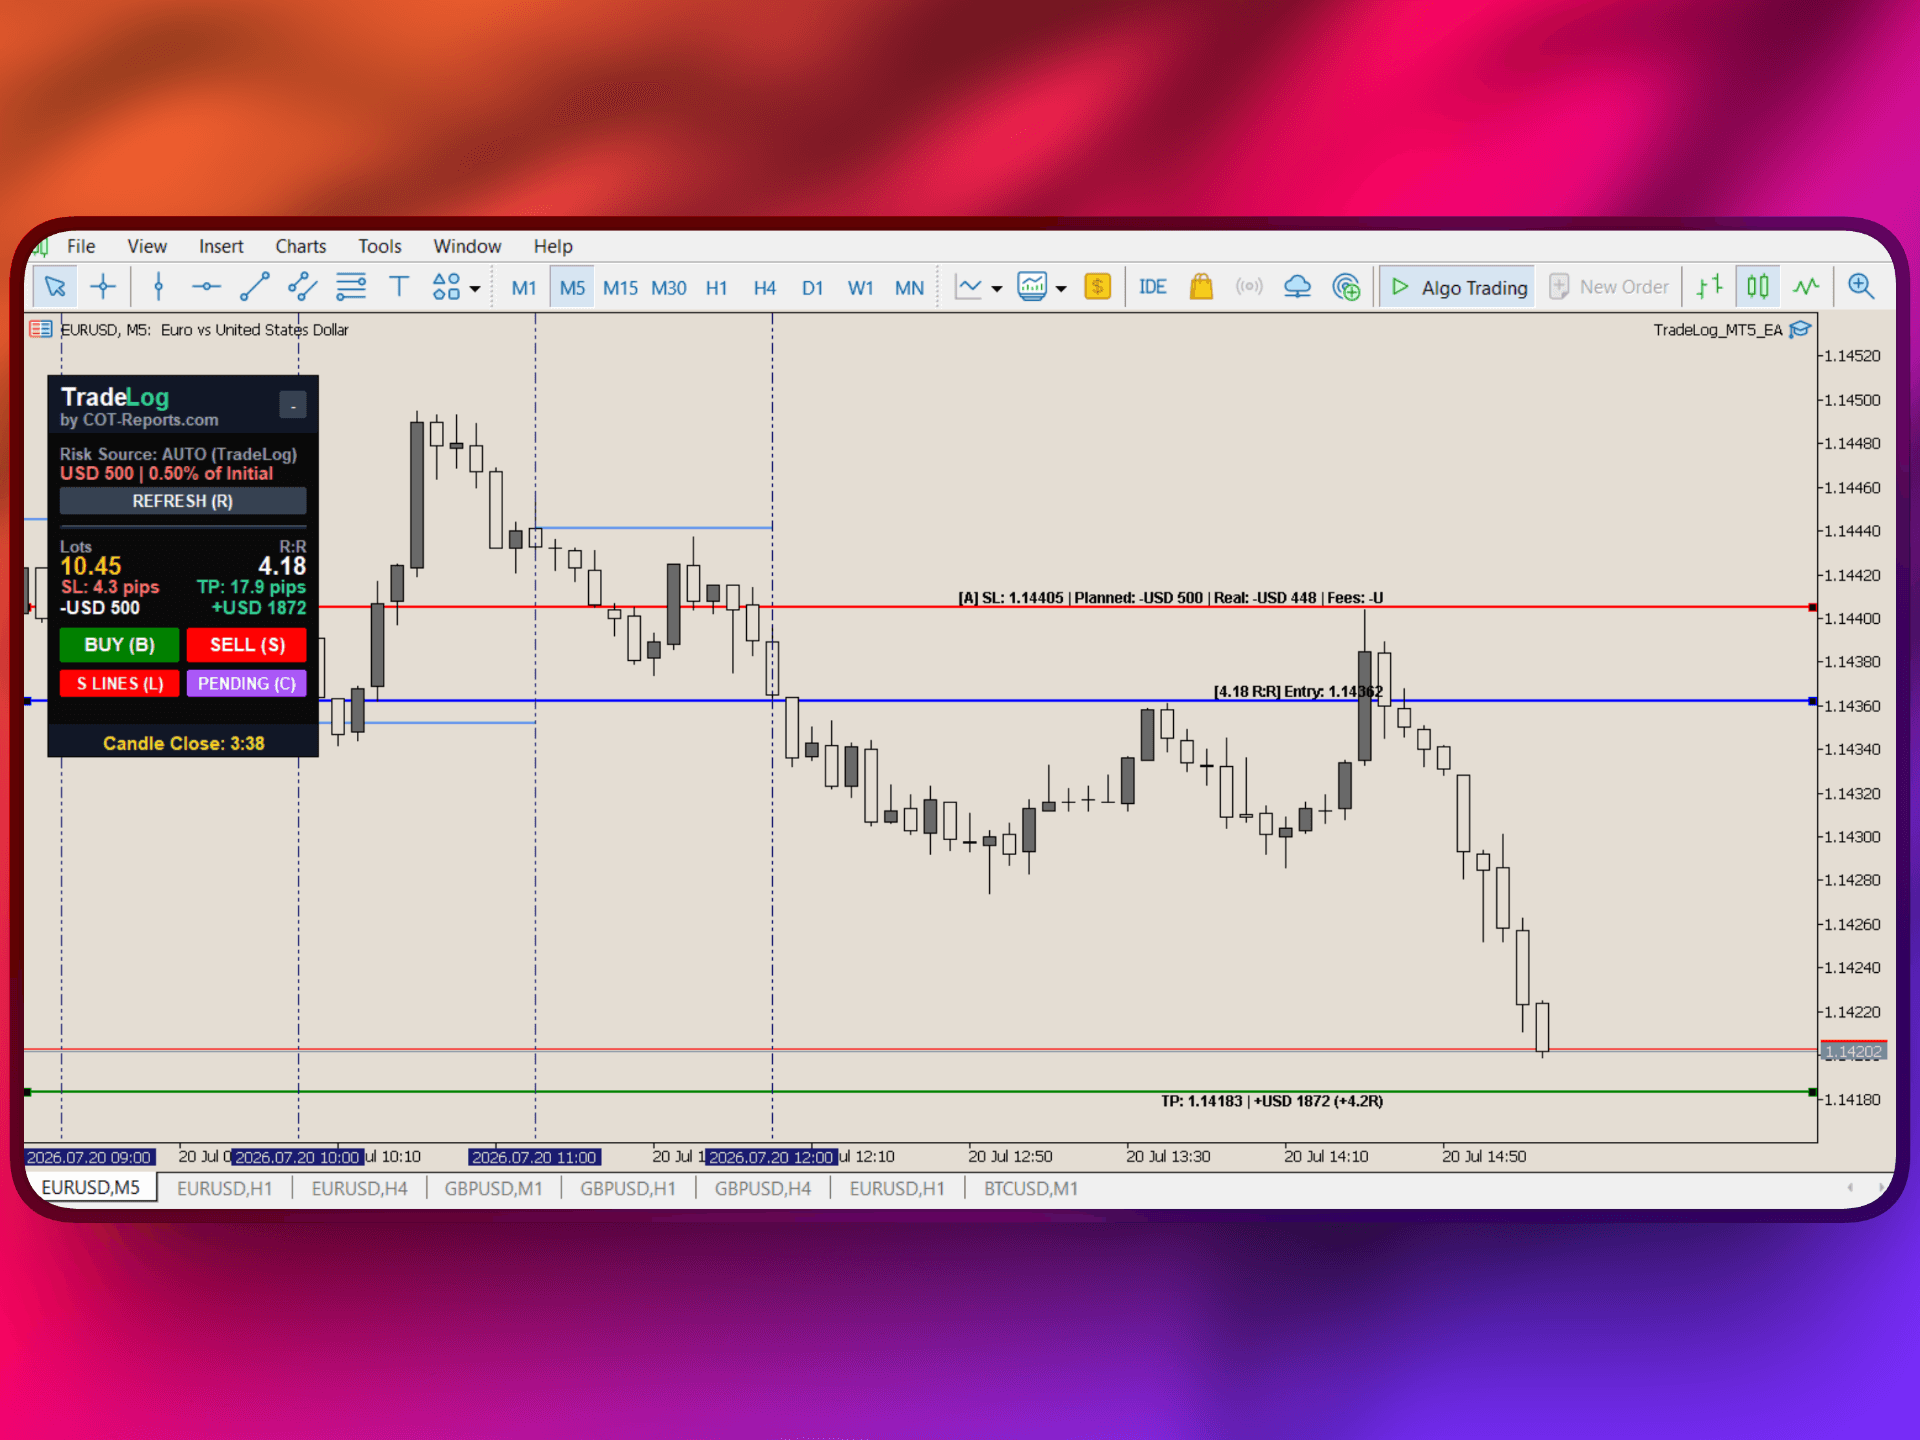The image size is (1920, 1440).
Task: Switch chart to line chart mode
Action: [1806, 288]
